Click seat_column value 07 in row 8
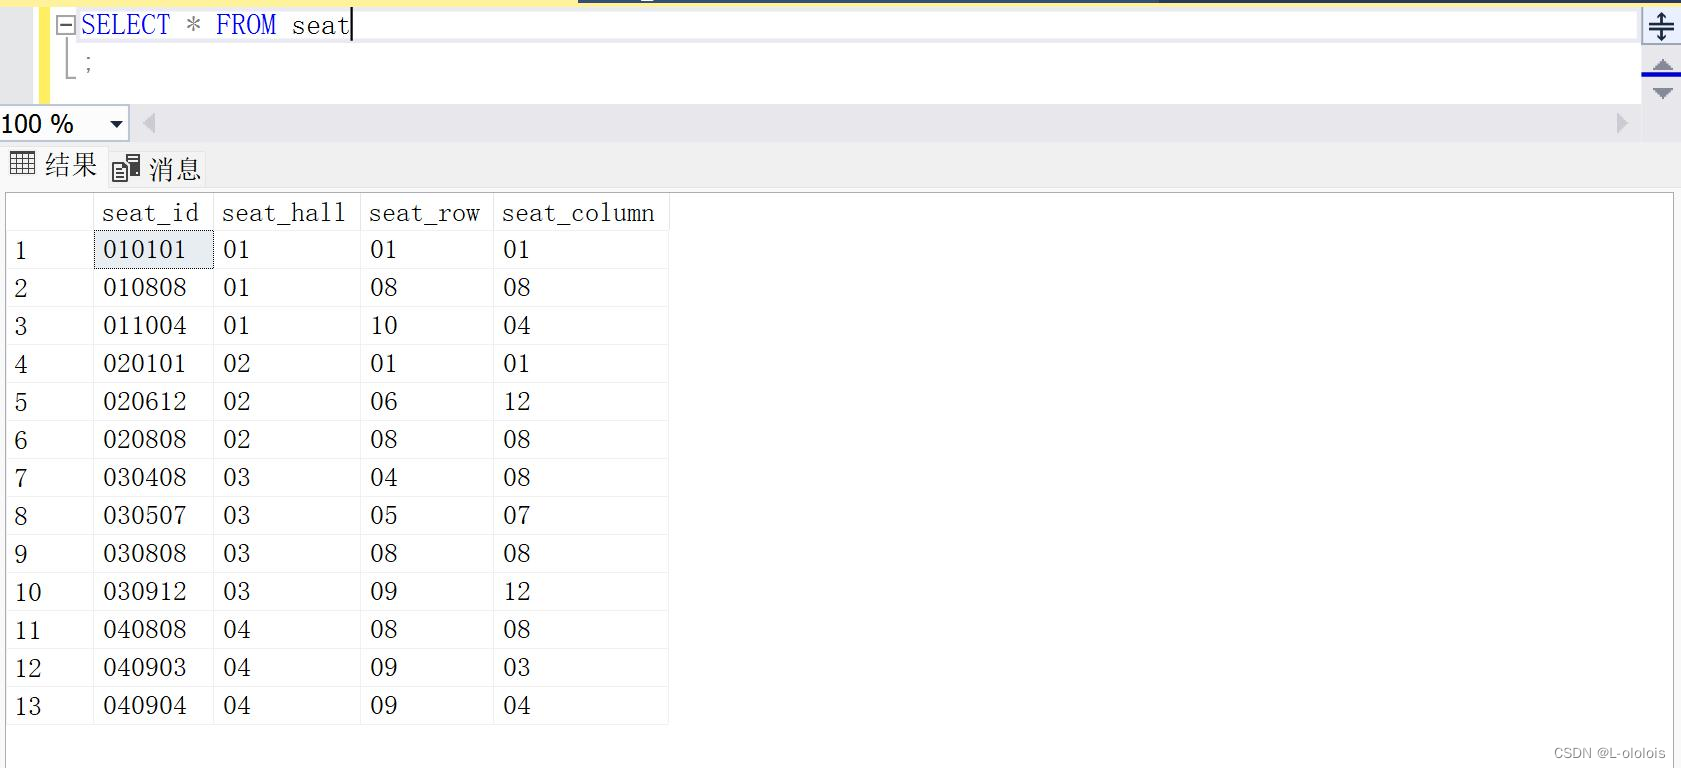The image size is (1681, 768). point(581,516)
